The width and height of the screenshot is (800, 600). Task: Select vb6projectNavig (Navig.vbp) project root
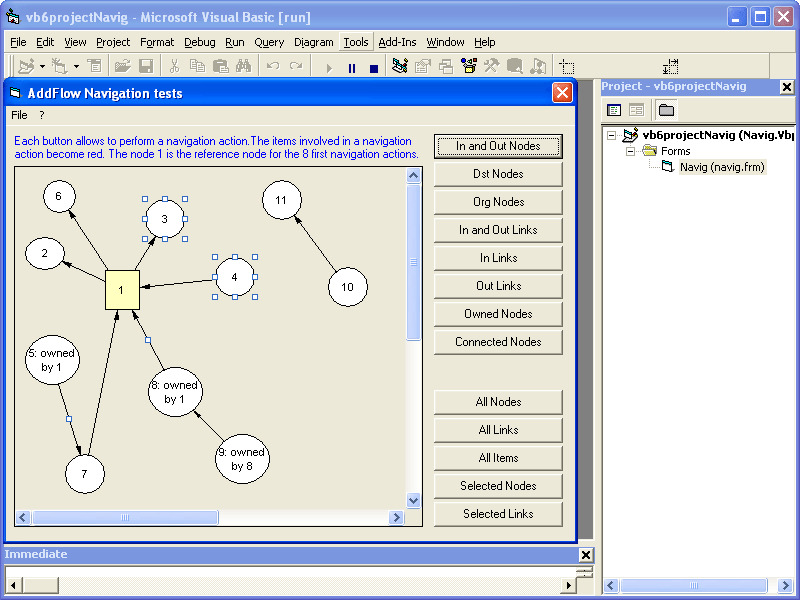[718, 135]
